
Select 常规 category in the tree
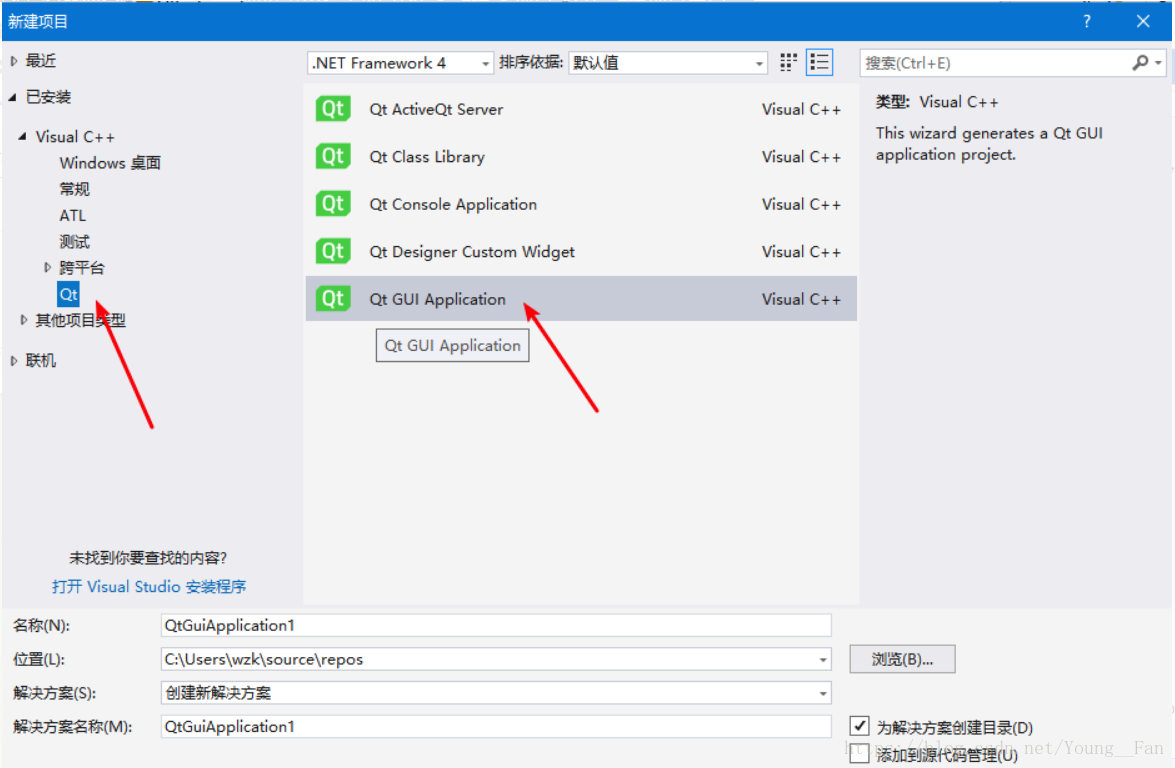pos(74,189)
